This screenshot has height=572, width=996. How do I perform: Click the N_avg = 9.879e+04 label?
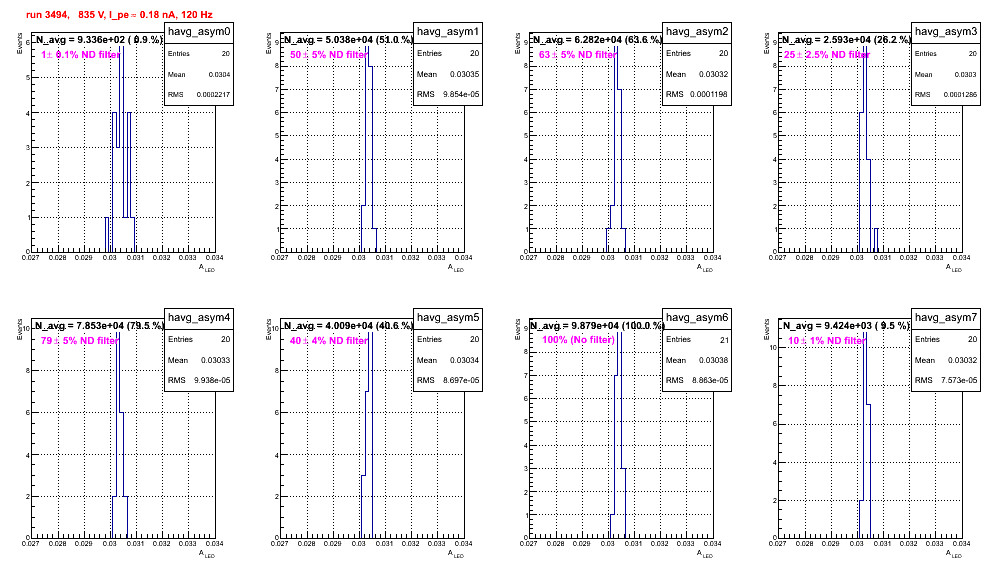click(597, 325)
